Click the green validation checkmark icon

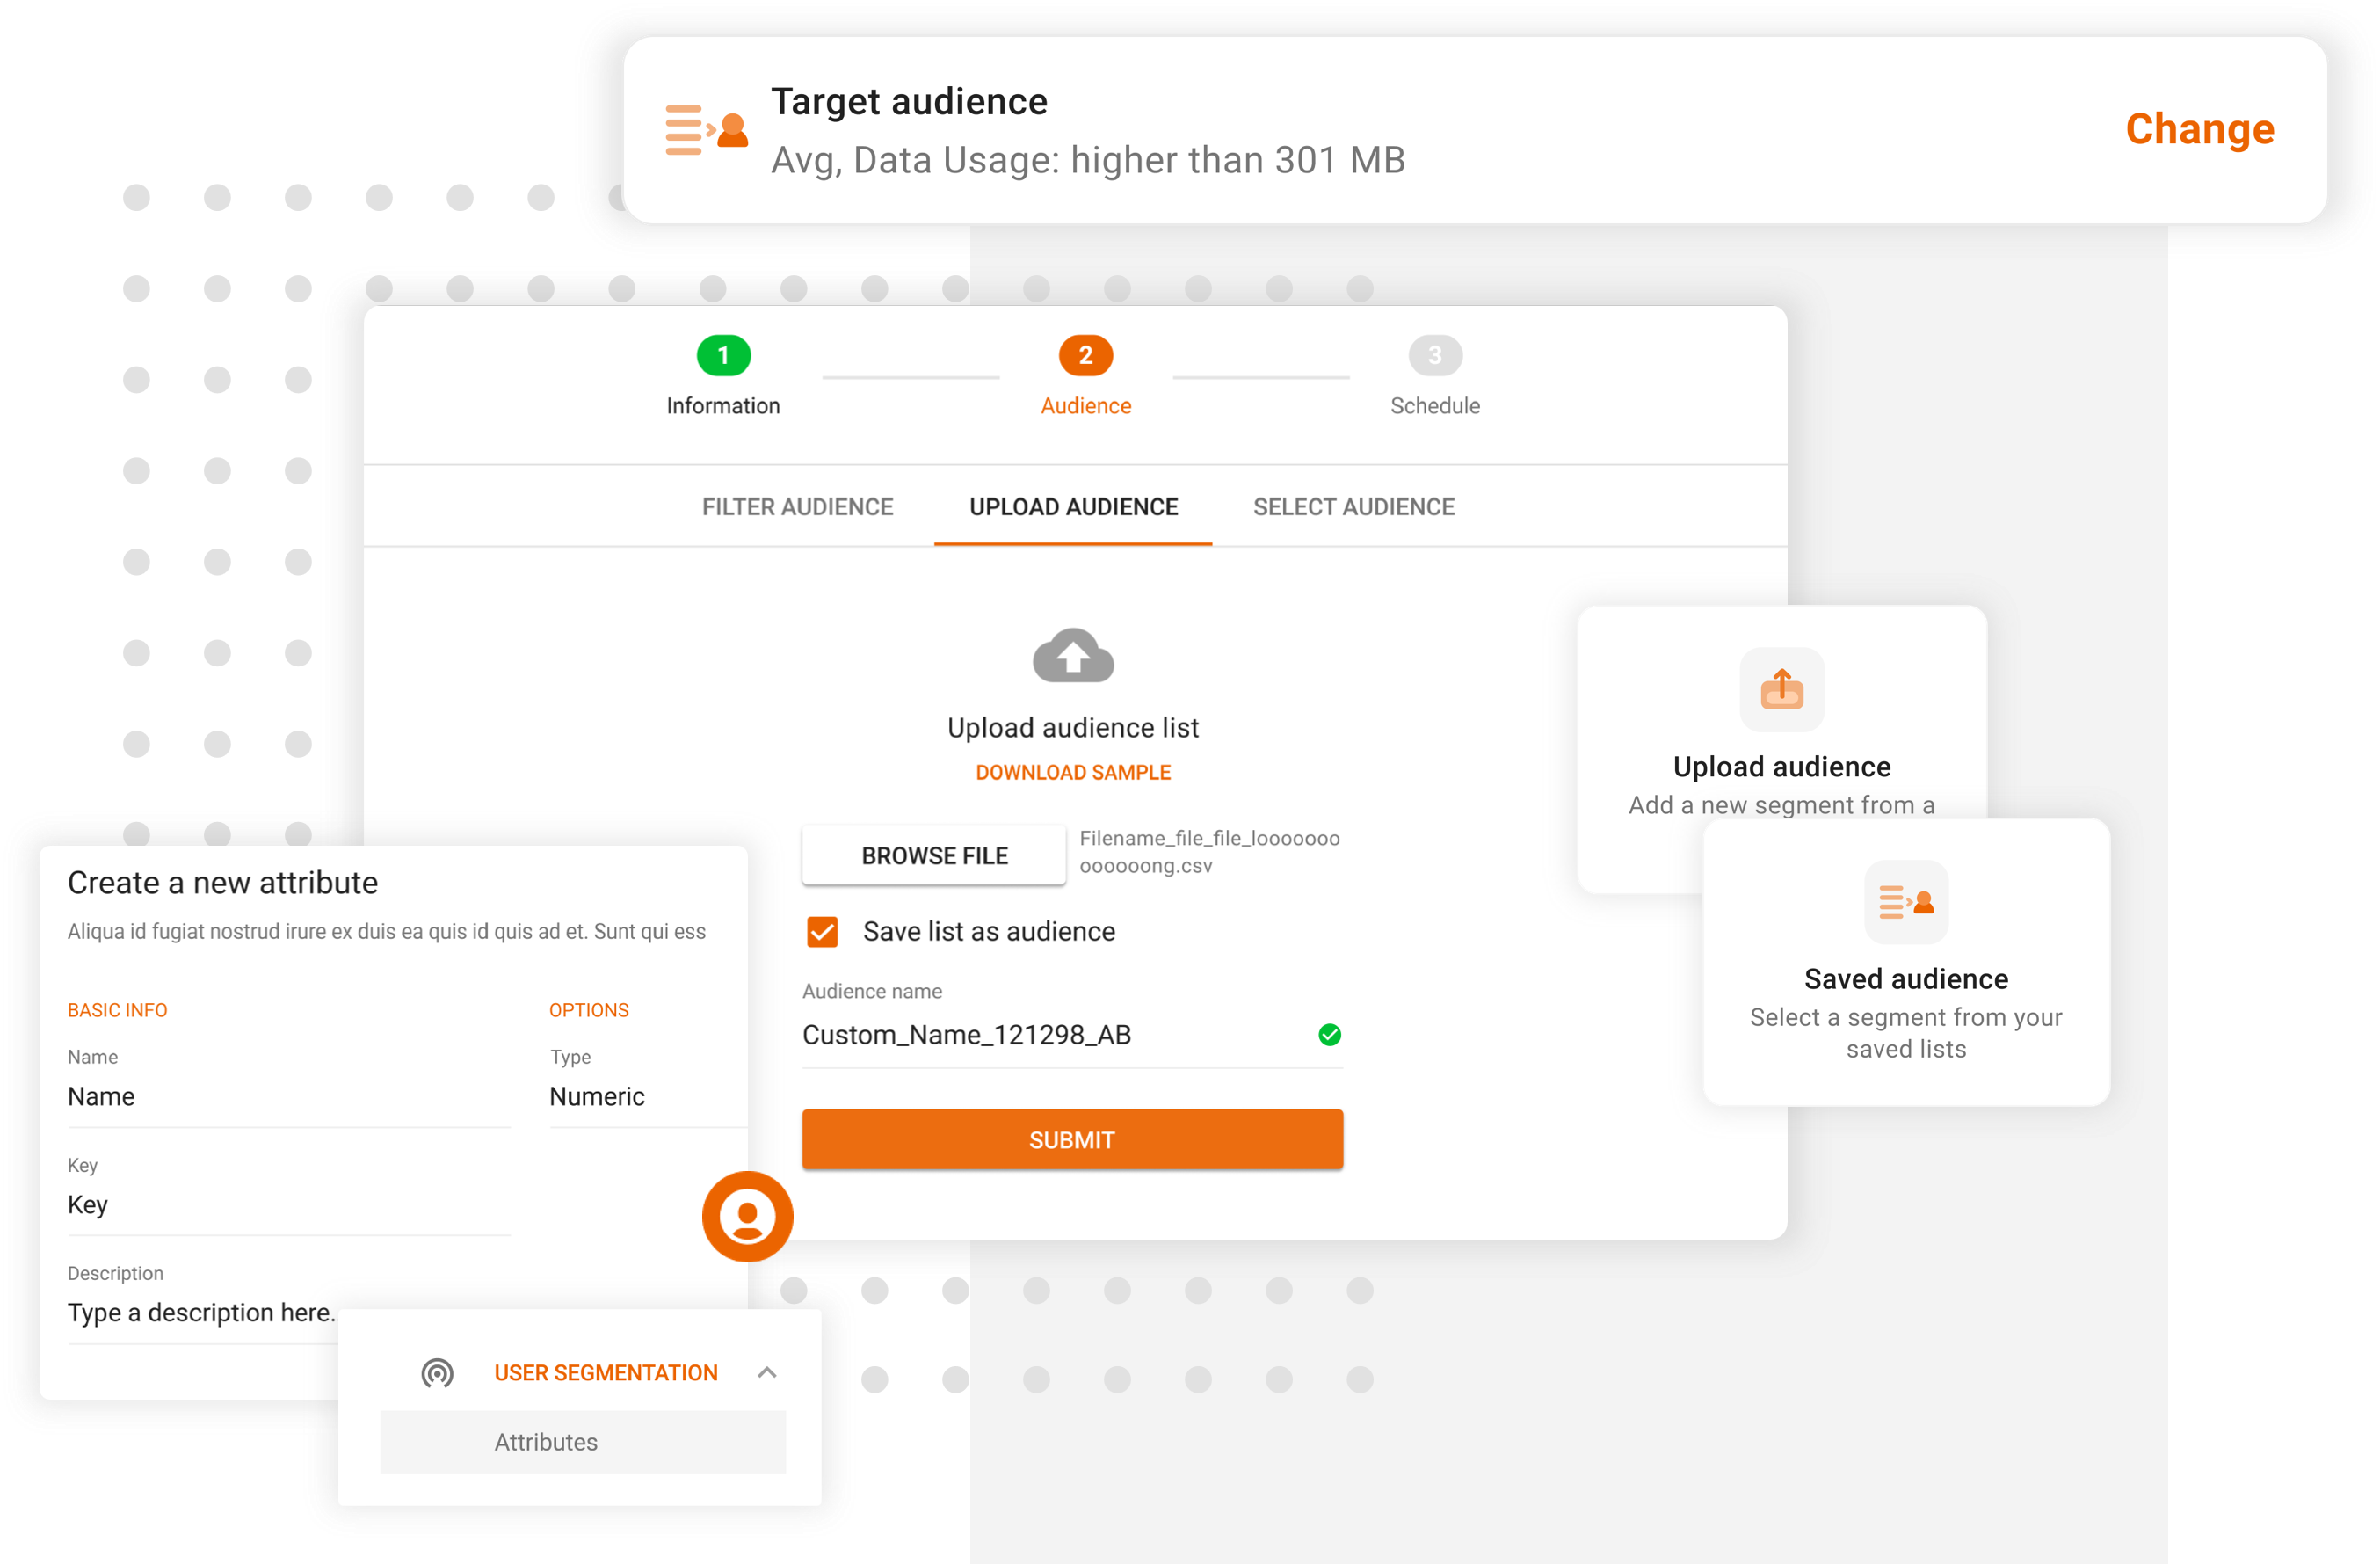click(x=1329, y=1035)
